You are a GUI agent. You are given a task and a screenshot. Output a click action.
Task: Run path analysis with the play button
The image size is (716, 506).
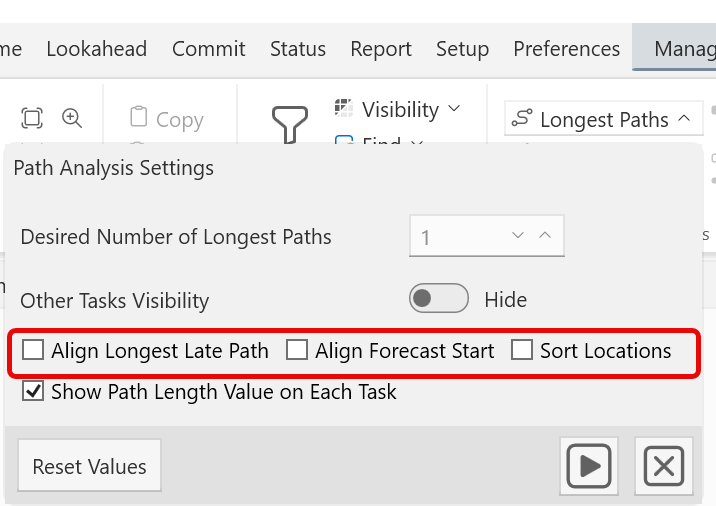pos(590,466)
